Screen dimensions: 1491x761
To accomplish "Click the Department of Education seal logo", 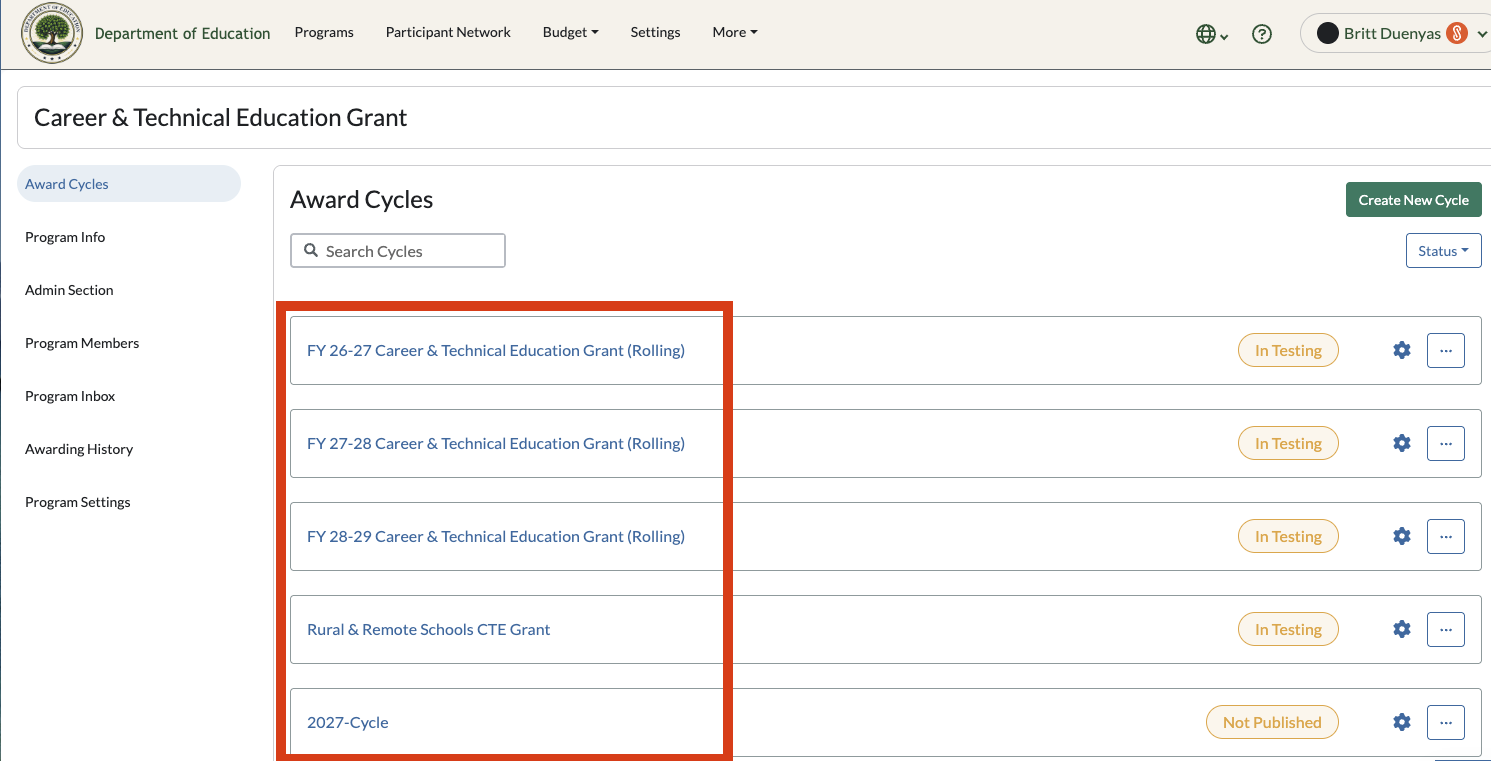I will coord(52,33).
